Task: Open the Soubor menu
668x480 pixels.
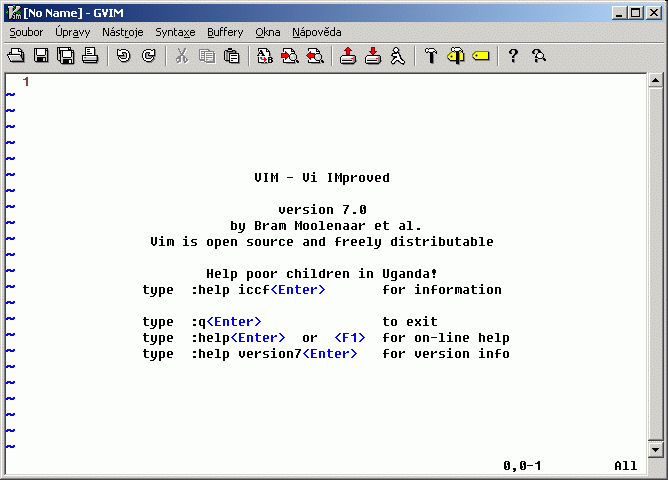Action: point(26,32)
